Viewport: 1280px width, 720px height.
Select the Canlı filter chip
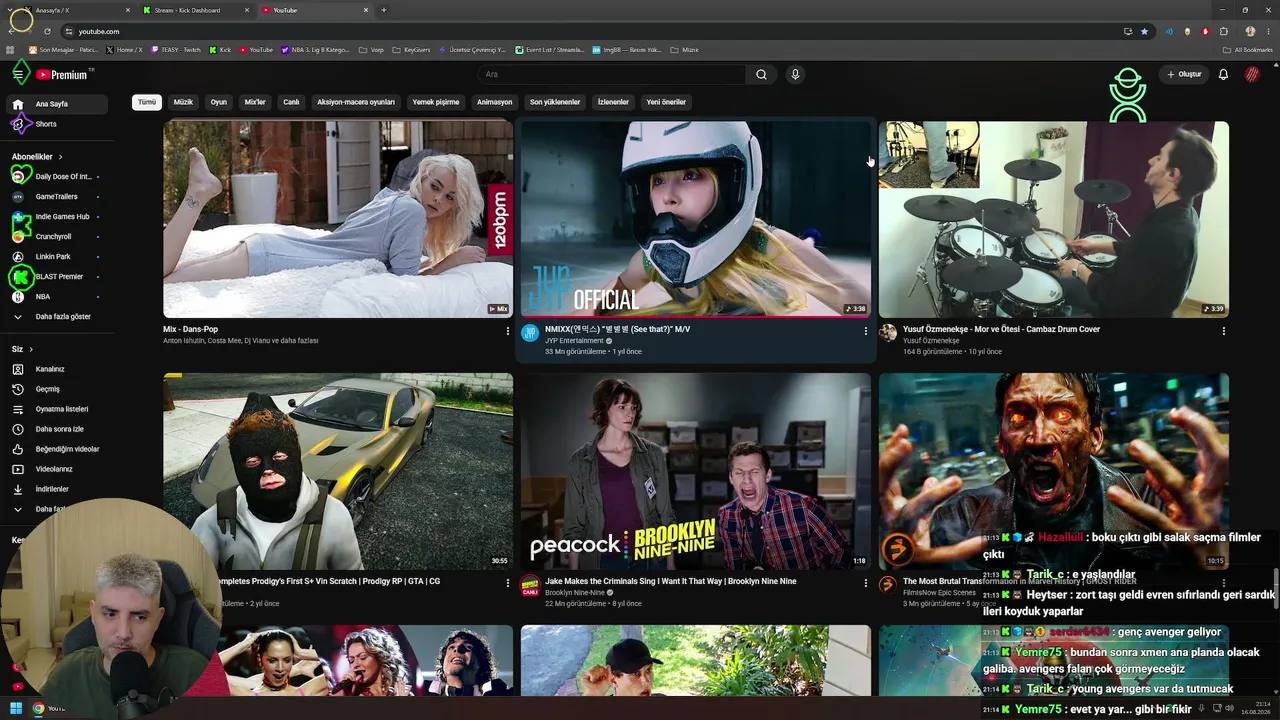tap(291, 102)
